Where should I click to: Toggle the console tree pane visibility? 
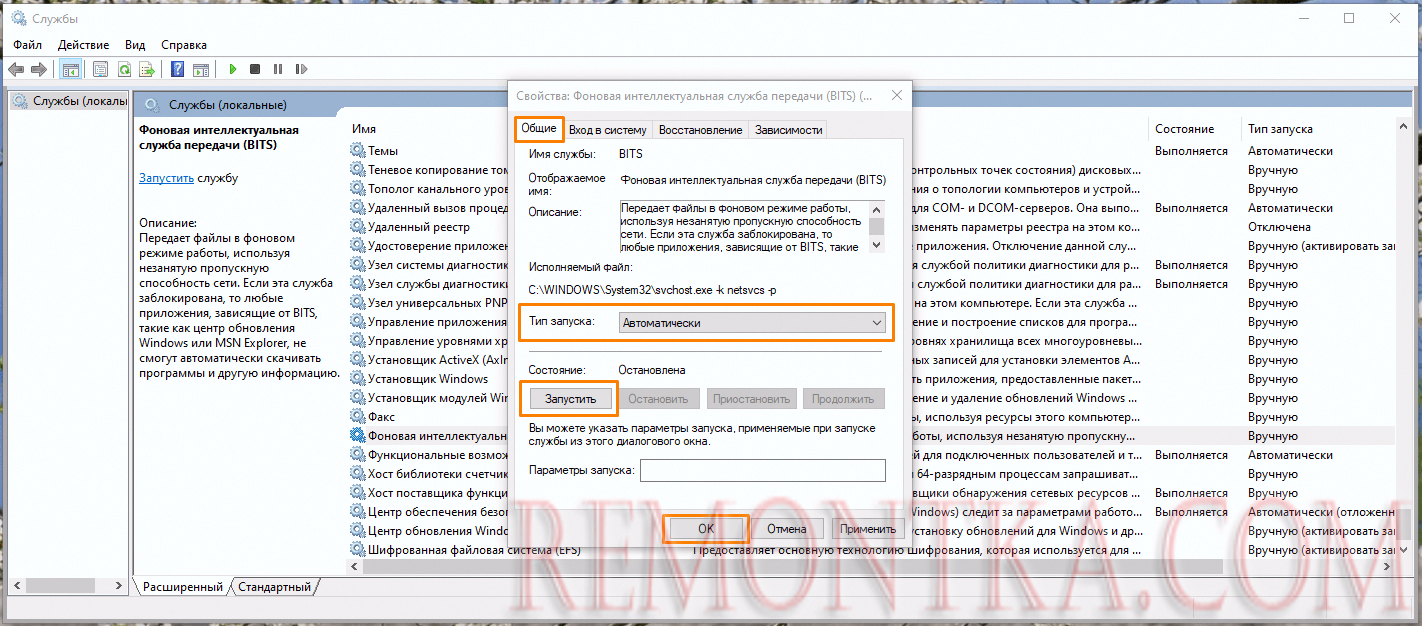click(70, 68)
